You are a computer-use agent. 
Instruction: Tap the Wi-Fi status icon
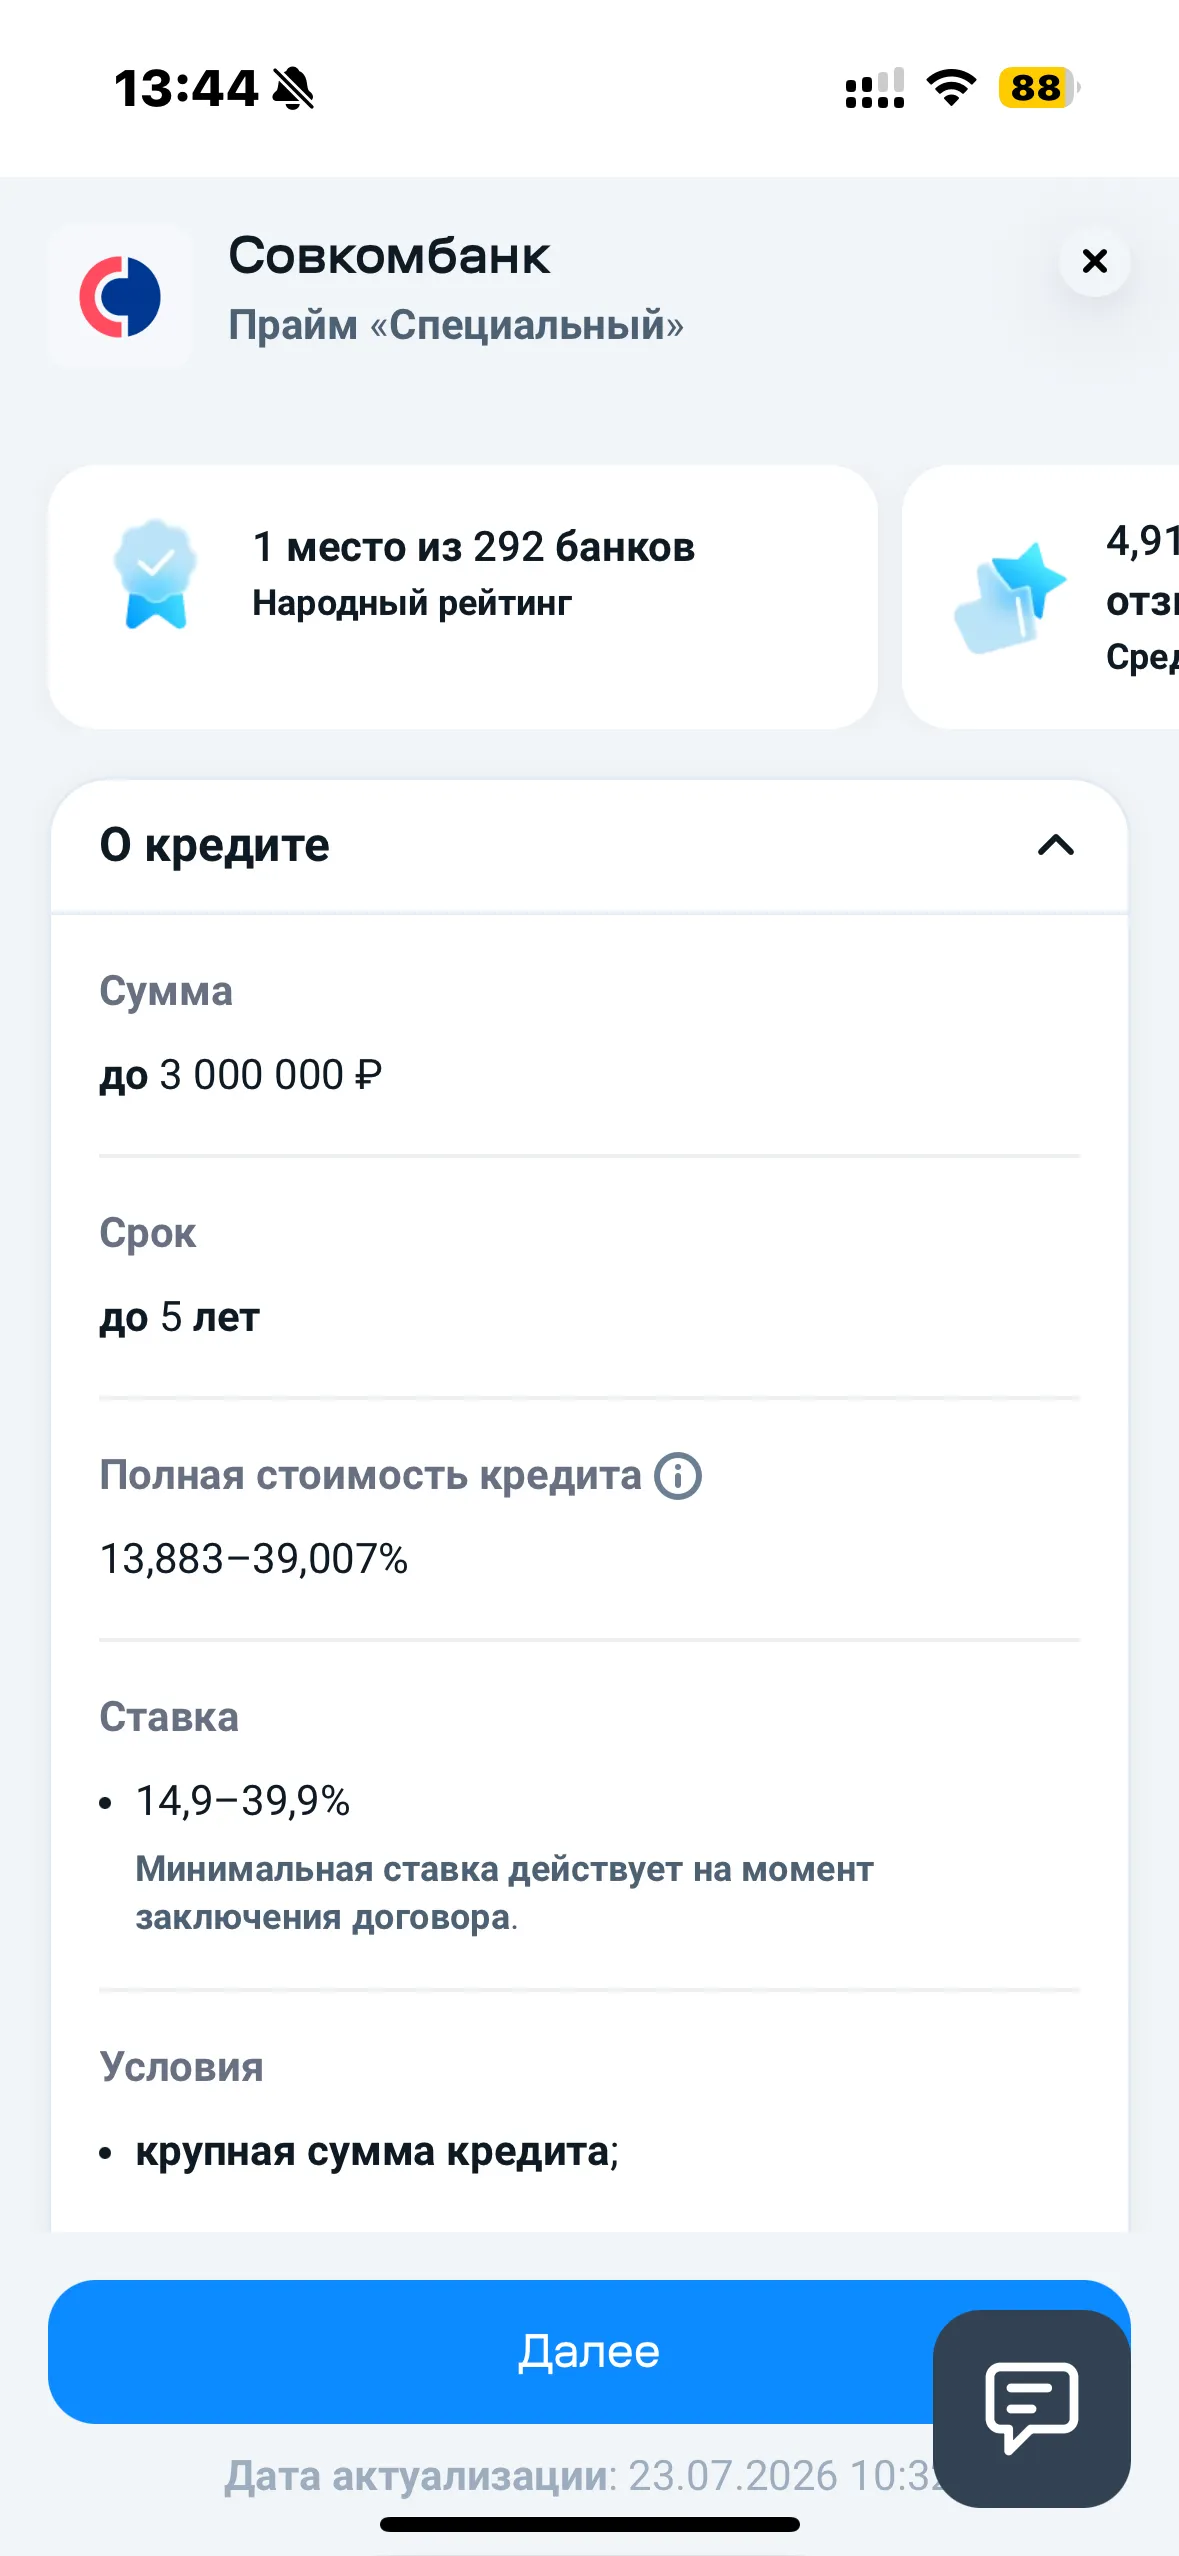tap(951, 88)
